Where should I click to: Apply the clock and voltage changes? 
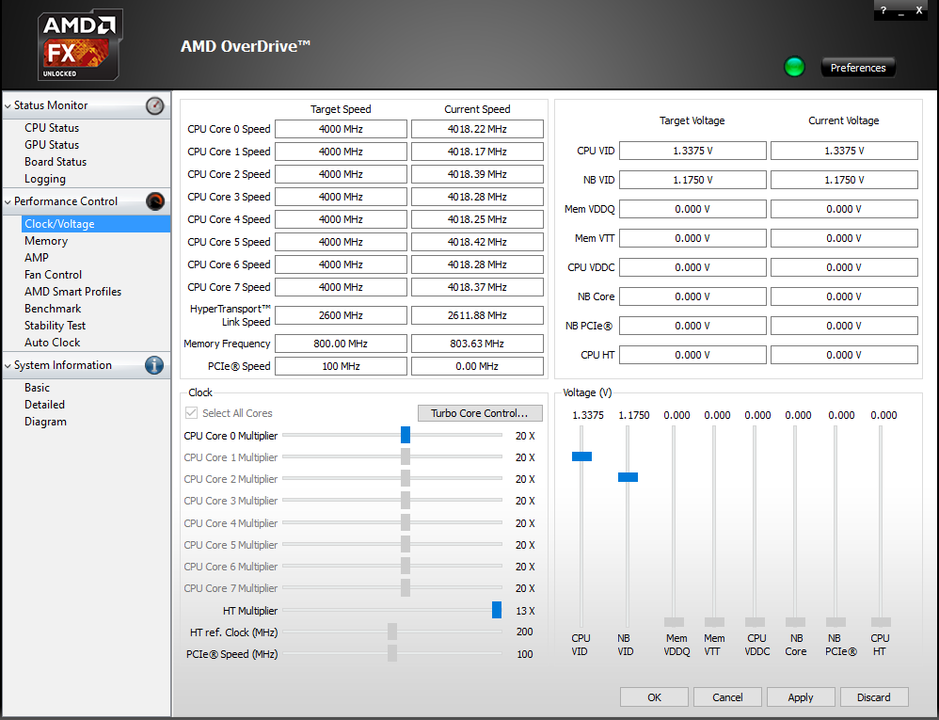tap(800, 697)
